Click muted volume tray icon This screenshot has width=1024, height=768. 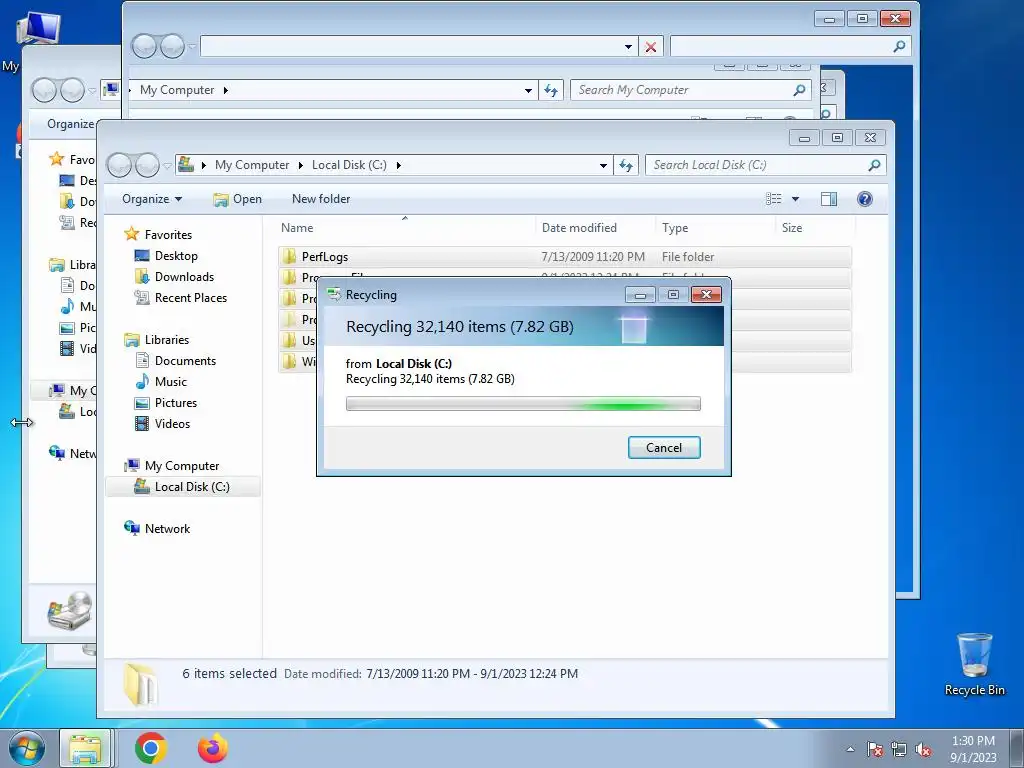click(923, 749)
